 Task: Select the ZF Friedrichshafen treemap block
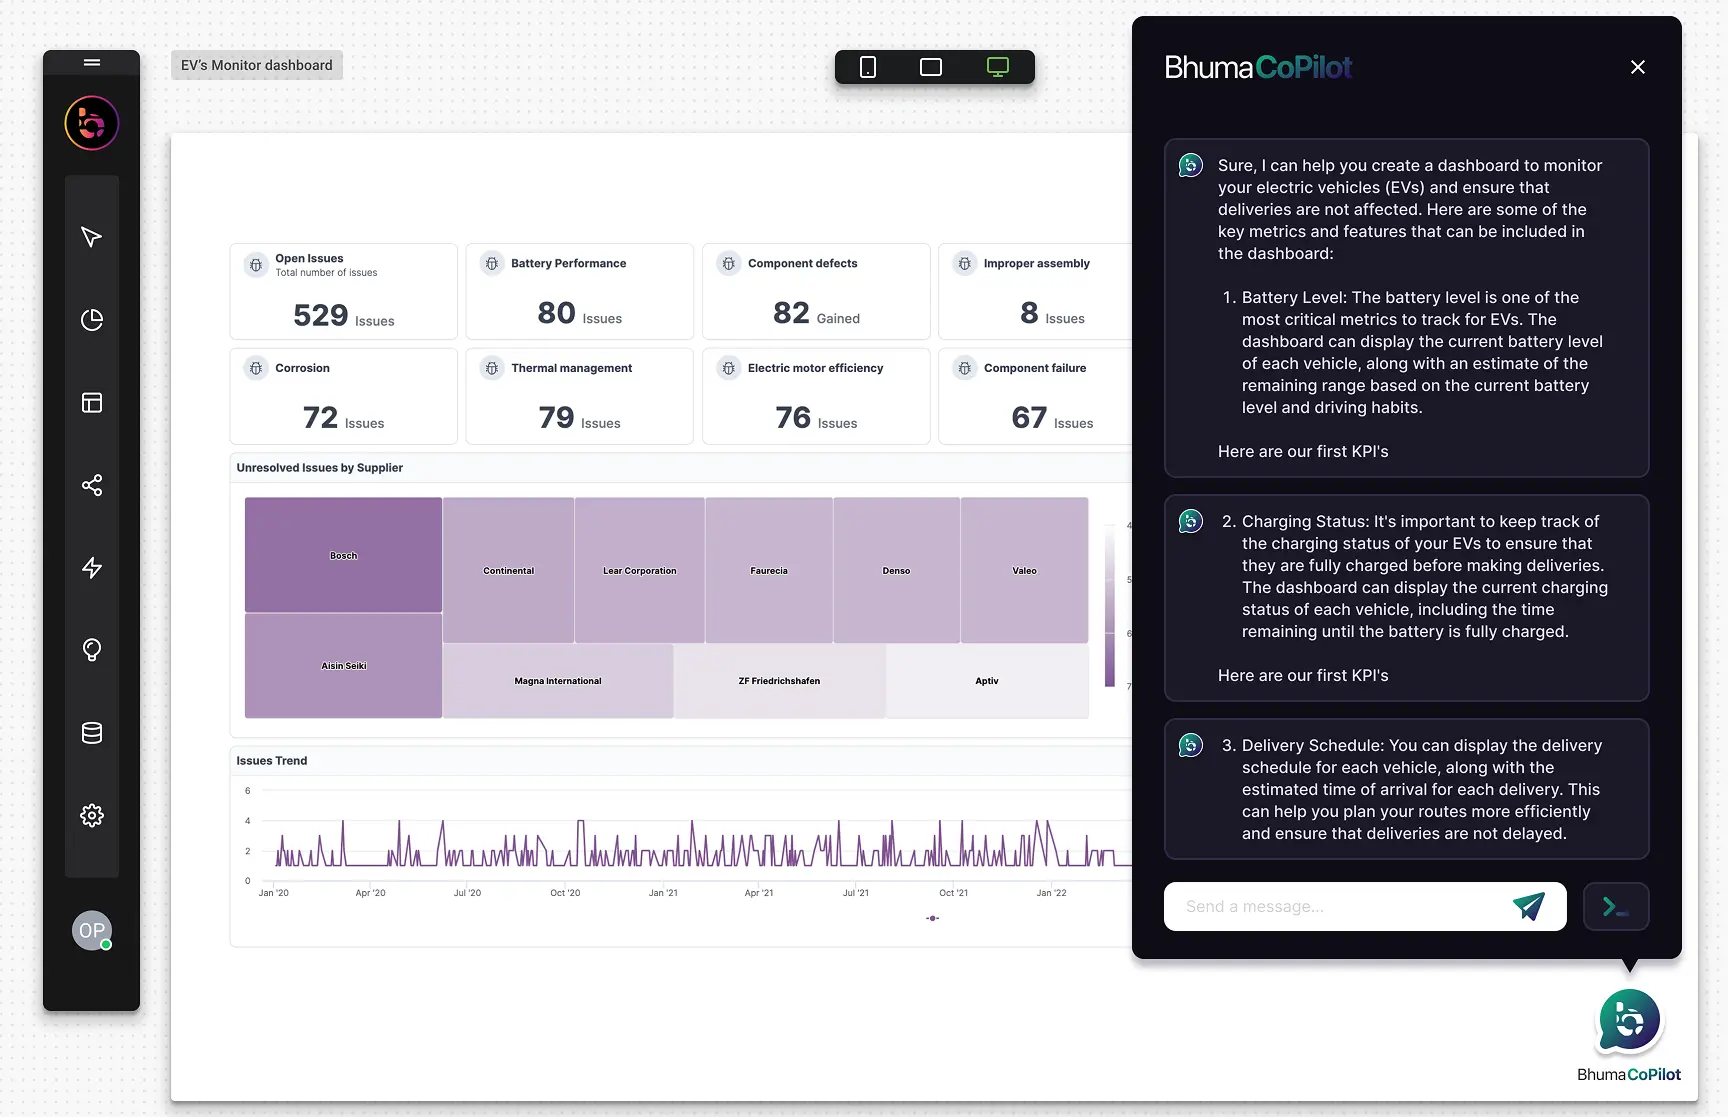tap(779, 681)
